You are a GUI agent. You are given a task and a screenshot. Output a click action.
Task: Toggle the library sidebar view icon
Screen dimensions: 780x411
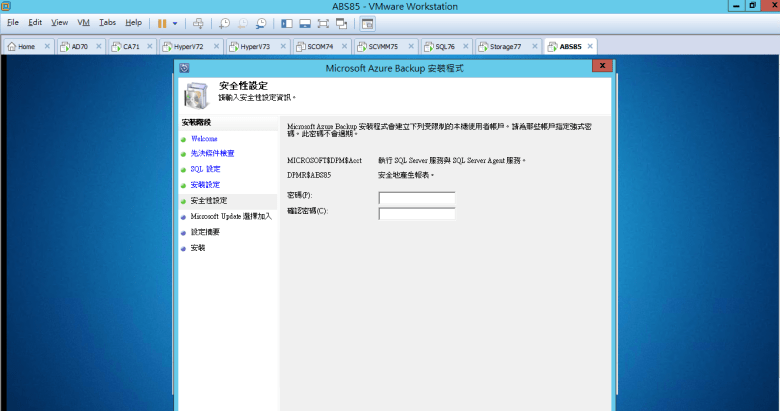pyautogui.click(x=287, y=22)
